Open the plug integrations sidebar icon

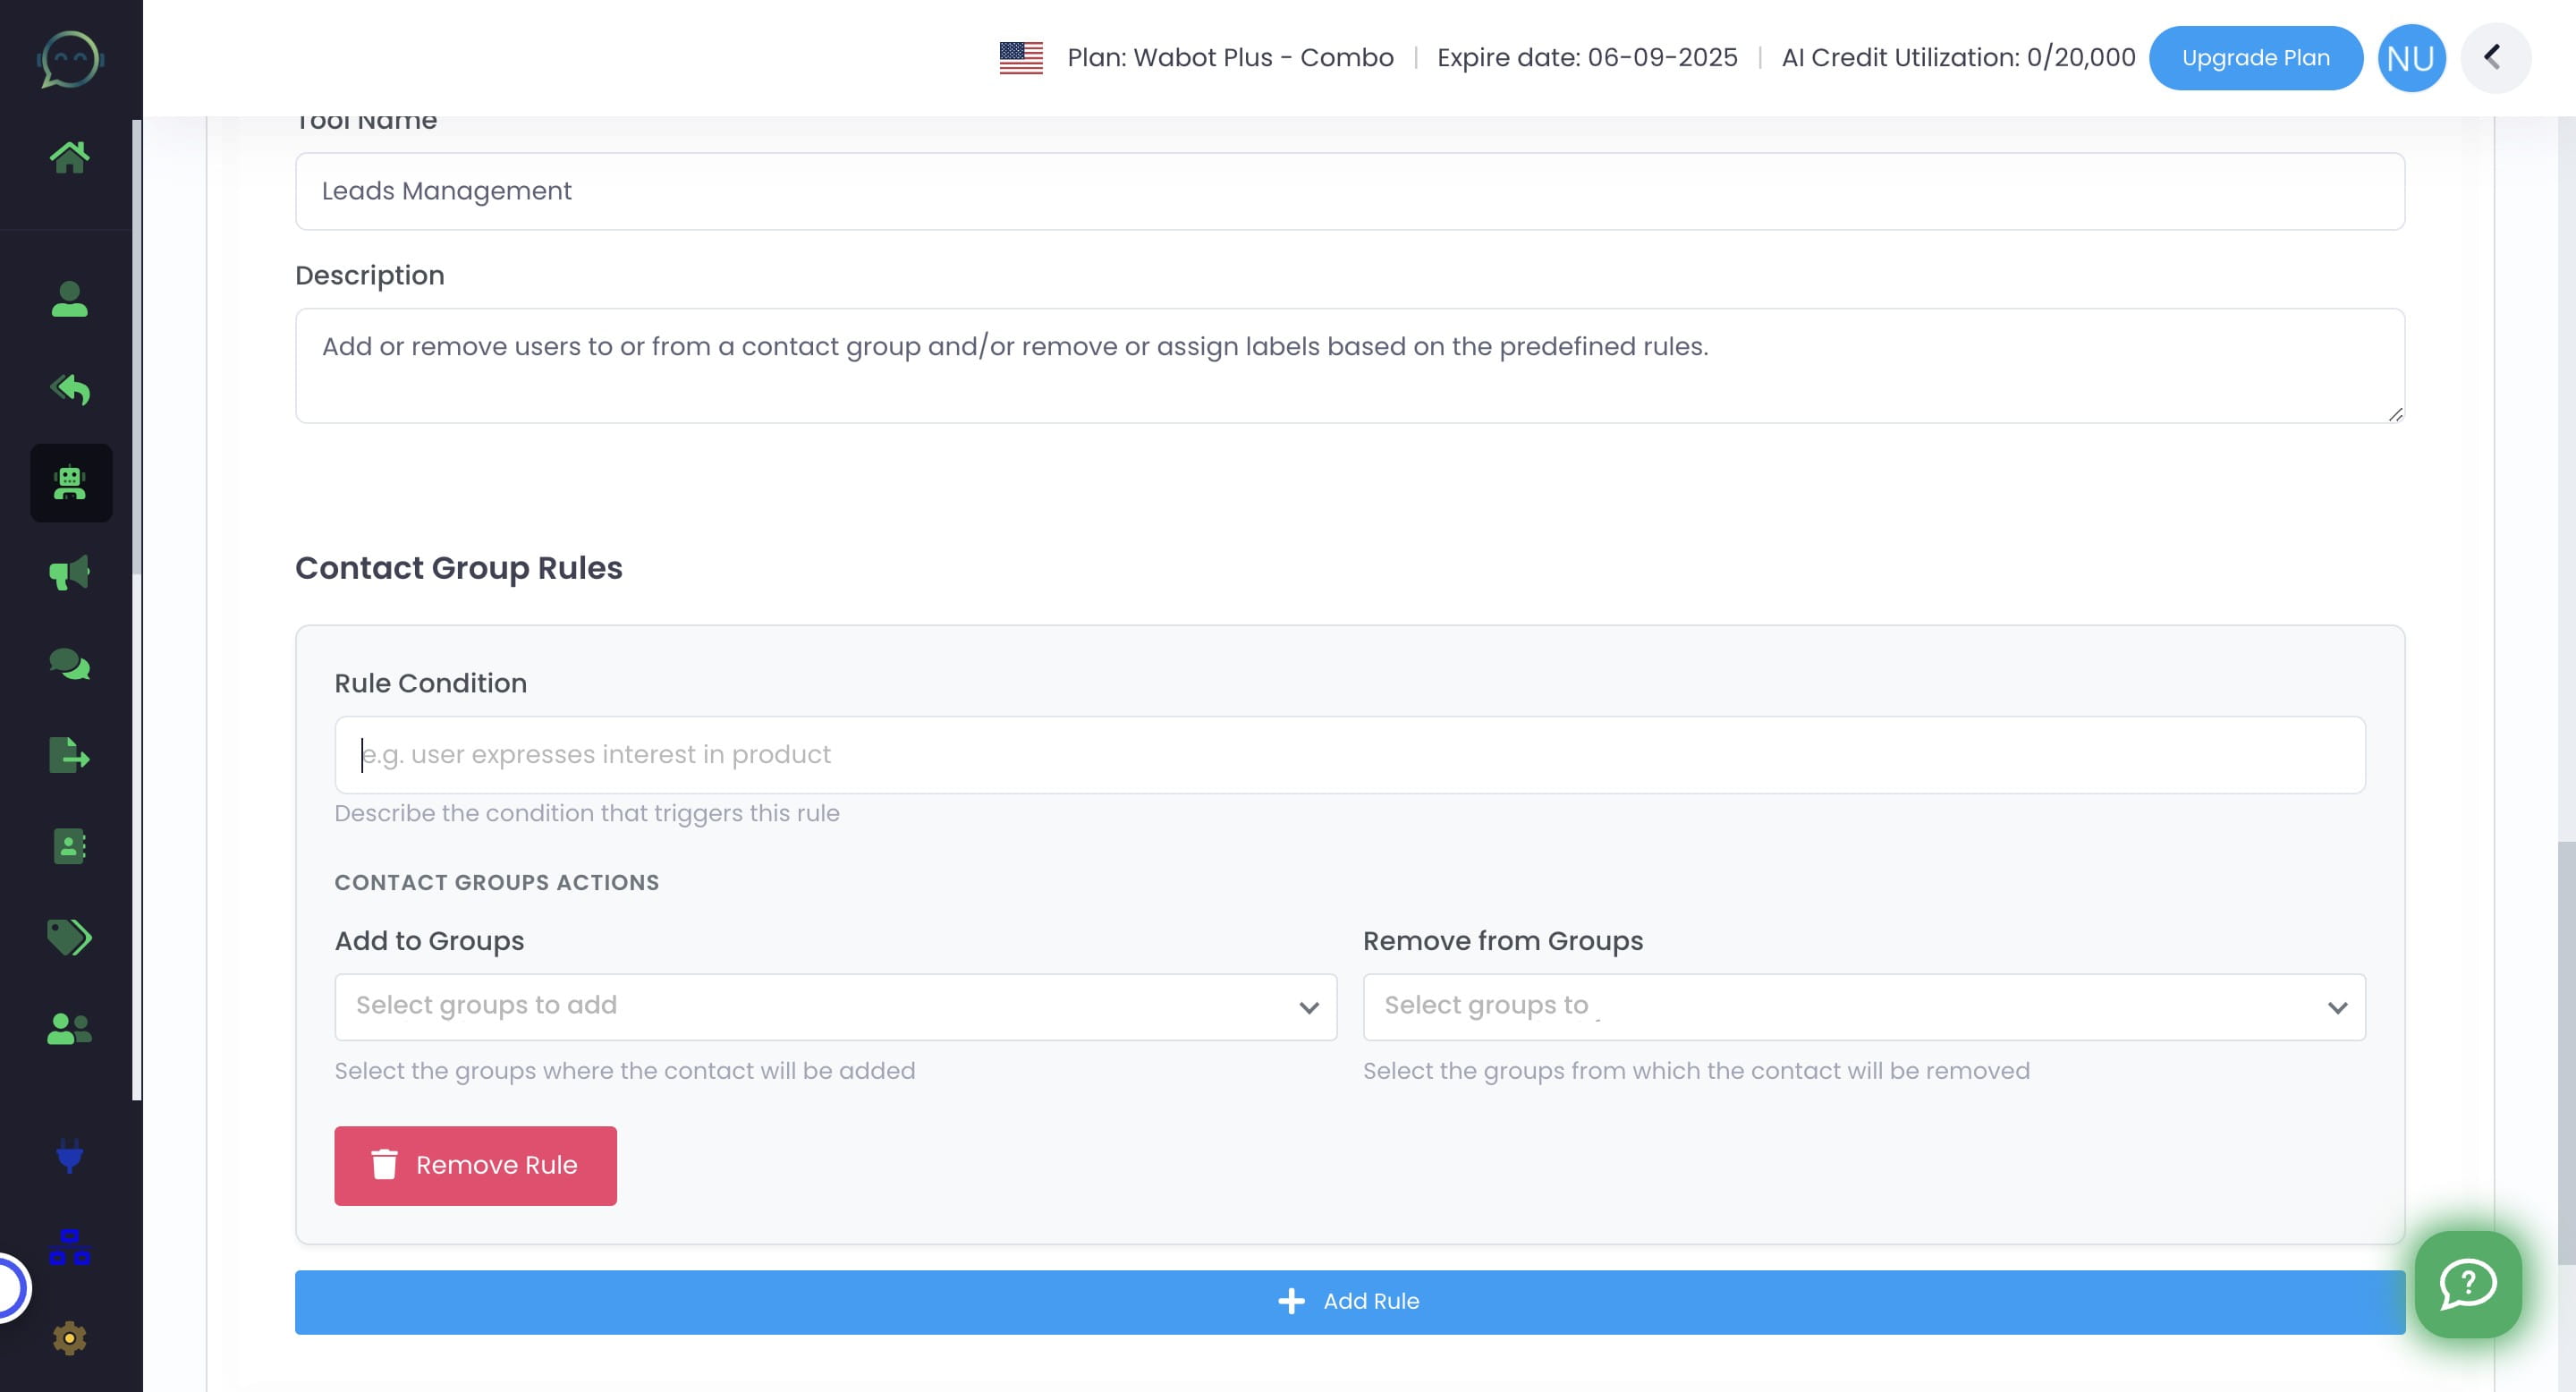(69, 1156)
